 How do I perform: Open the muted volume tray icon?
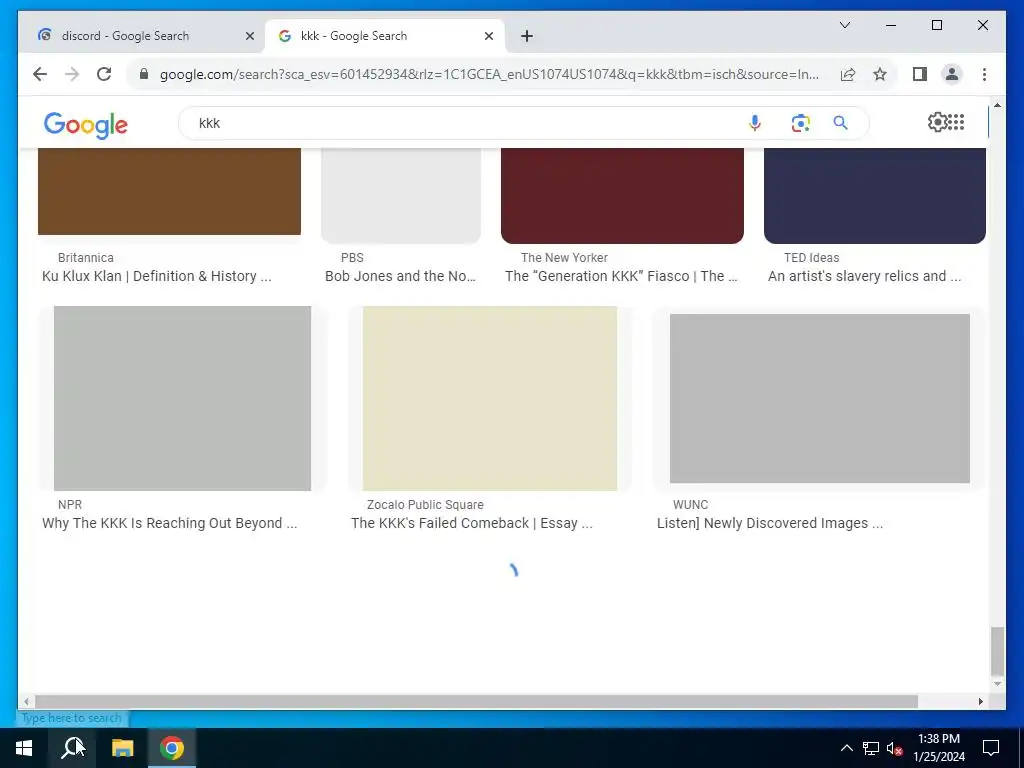(x=895, y=748)
